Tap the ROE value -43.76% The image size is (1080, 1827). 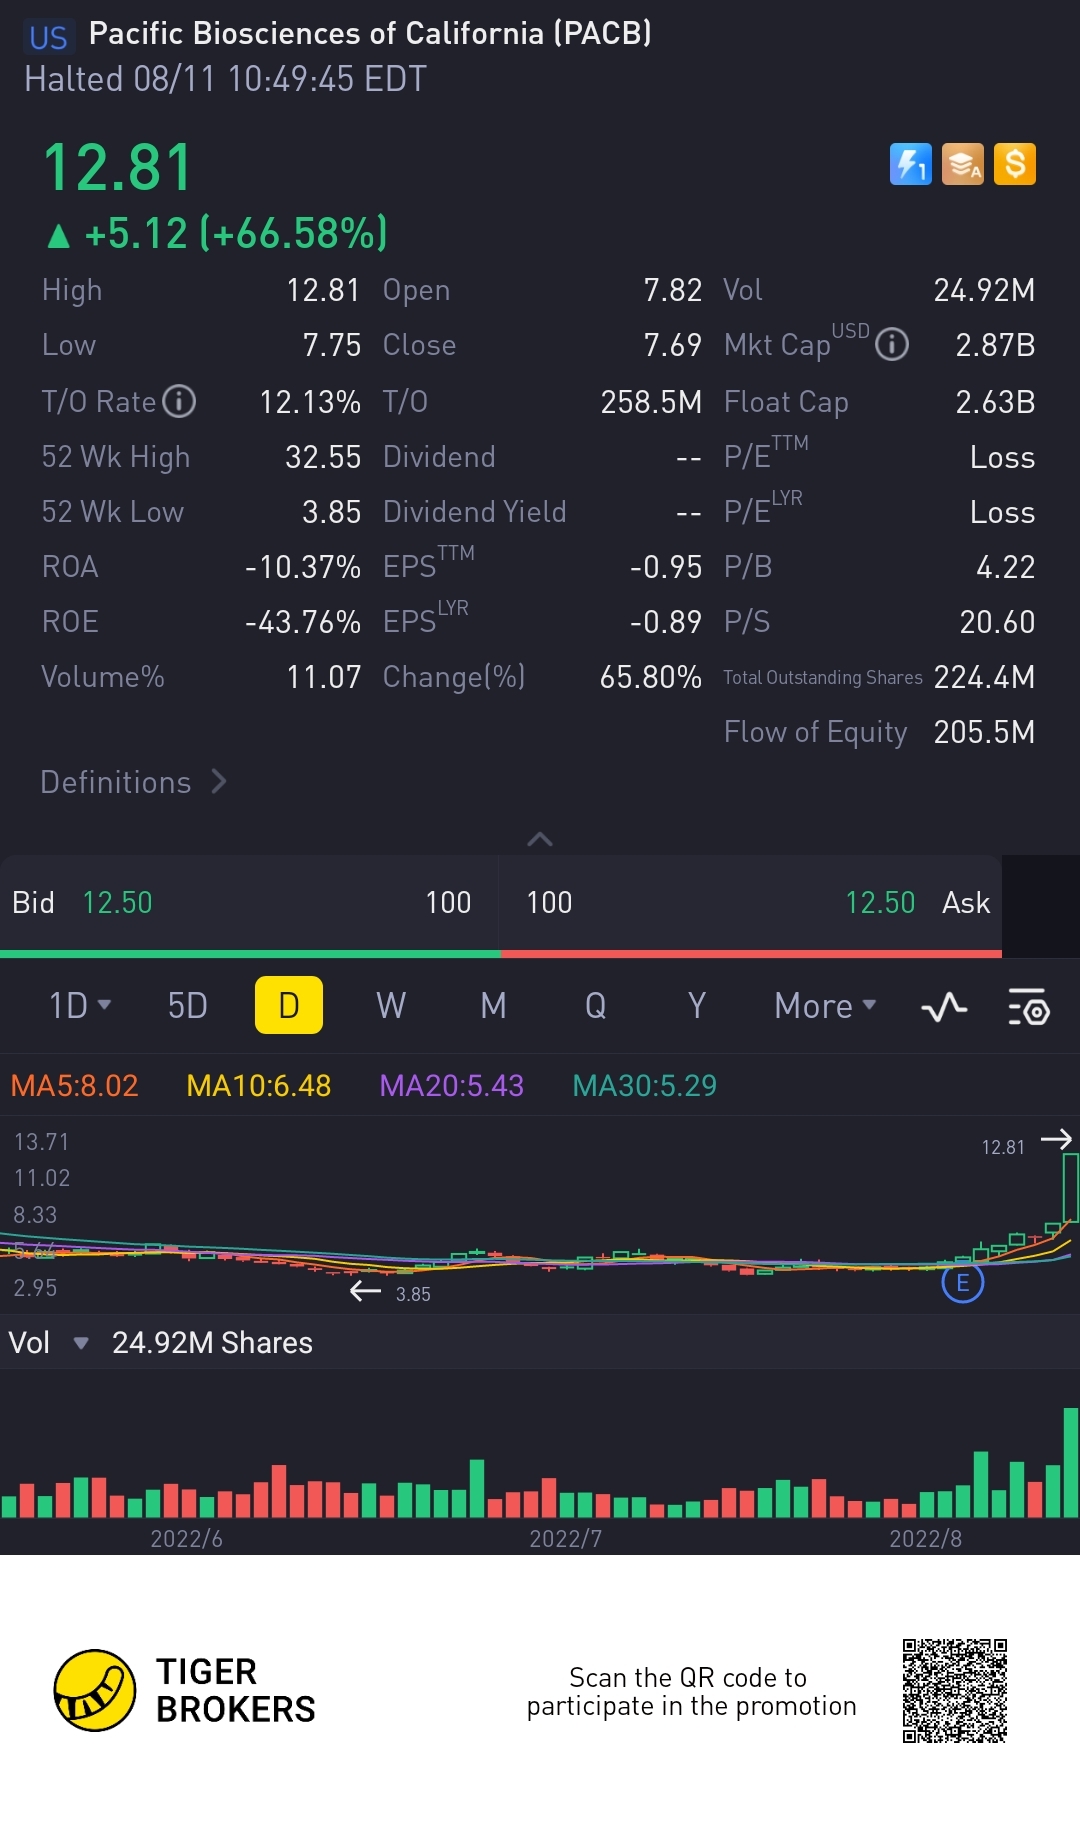(x=303, y=622)
